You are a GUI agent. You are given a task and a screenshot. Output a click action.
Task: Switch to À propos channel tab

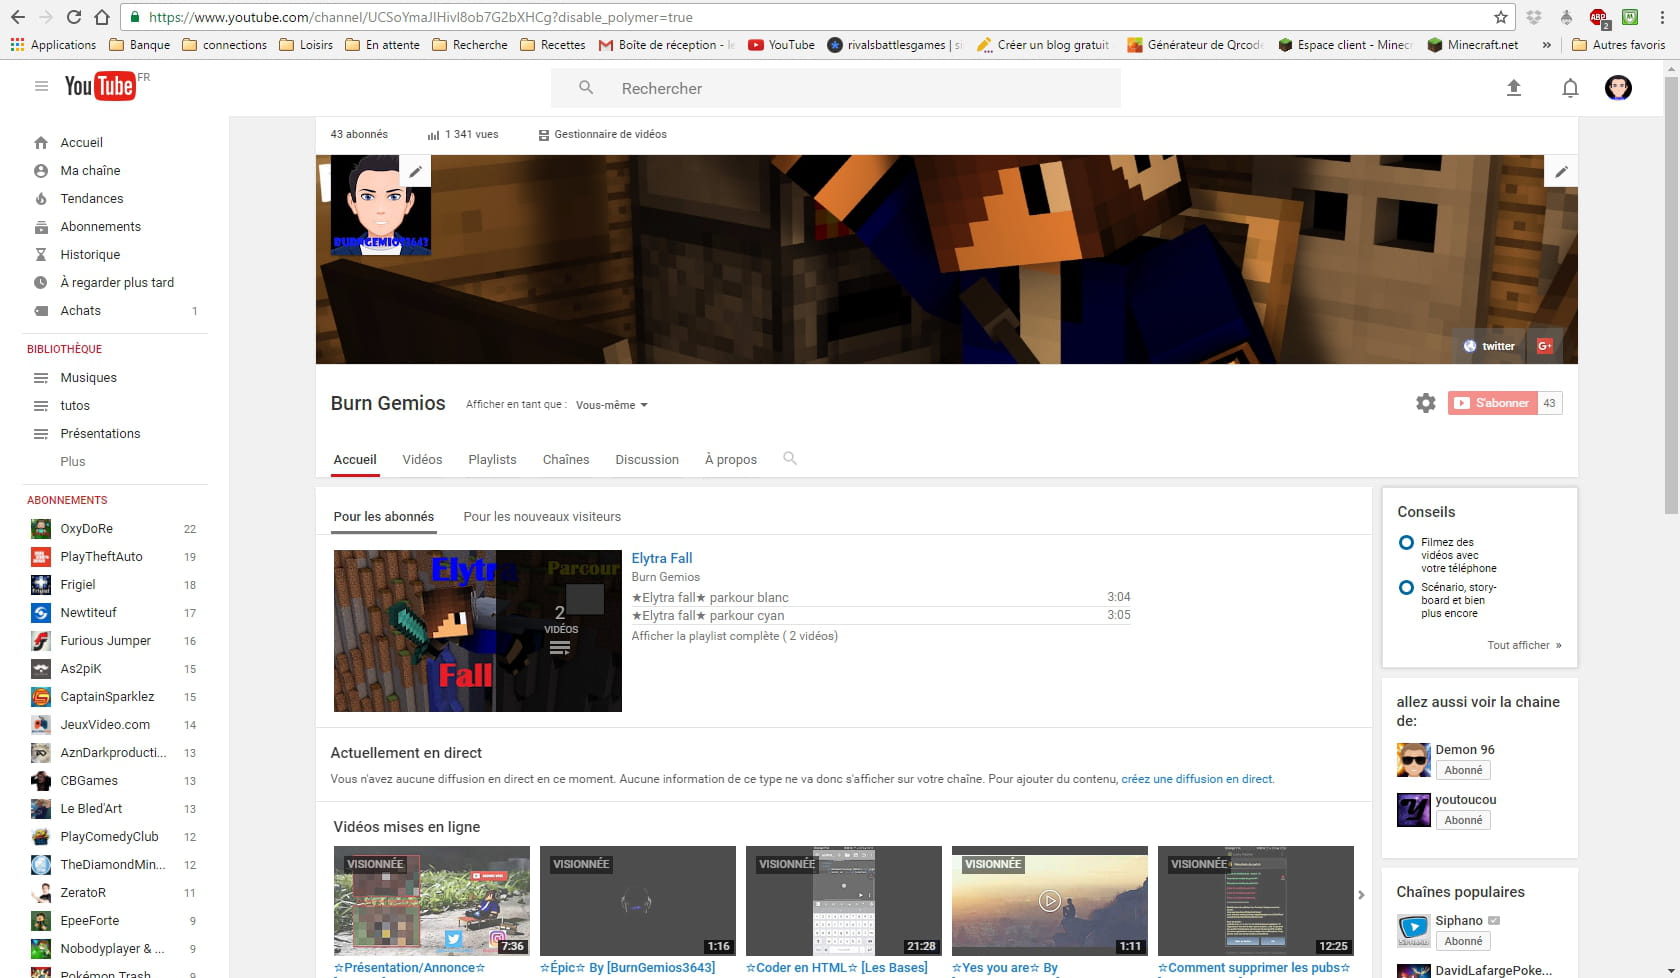click(731, 459)
